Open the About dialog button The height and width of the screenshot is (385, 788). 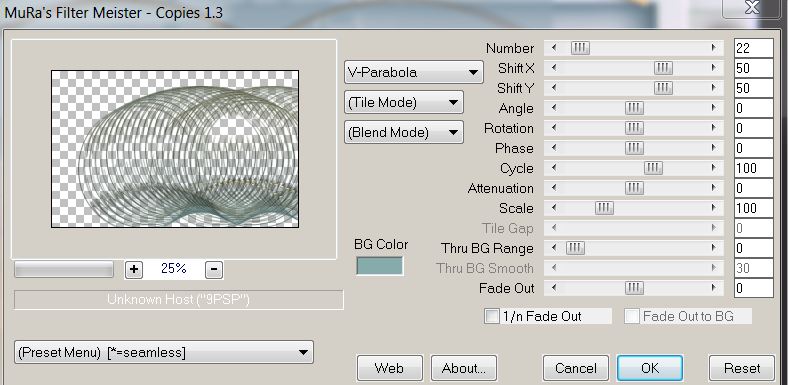(x=464, y=368)
